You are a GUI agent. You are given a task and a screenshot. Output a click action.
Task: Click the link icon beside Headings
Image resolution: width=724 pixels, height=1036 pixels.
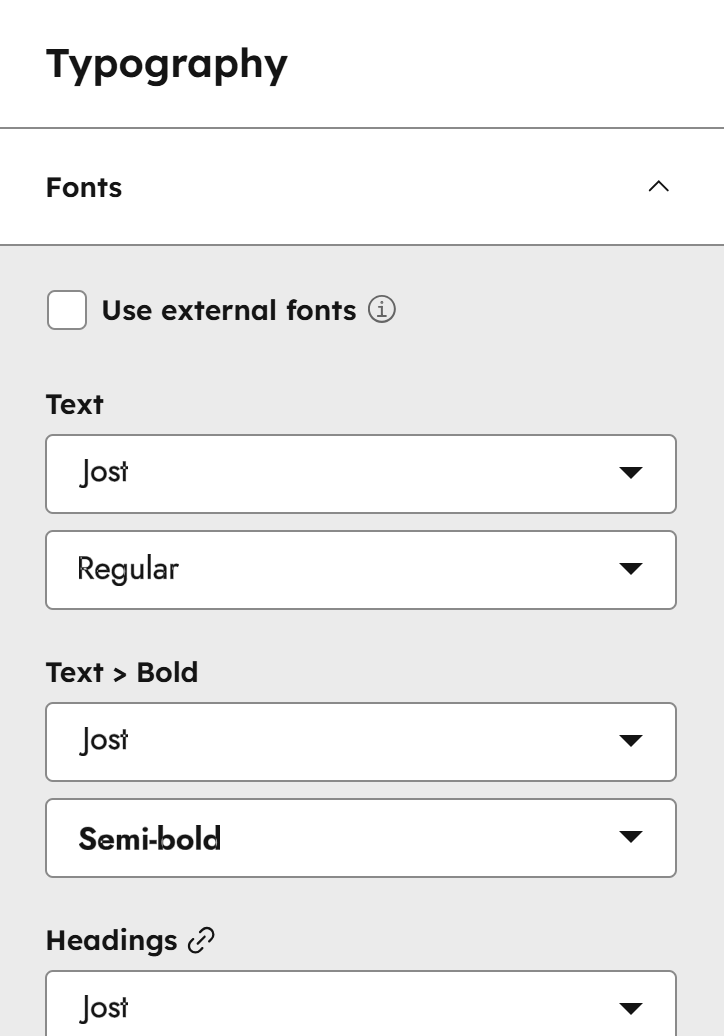point(203,938)
